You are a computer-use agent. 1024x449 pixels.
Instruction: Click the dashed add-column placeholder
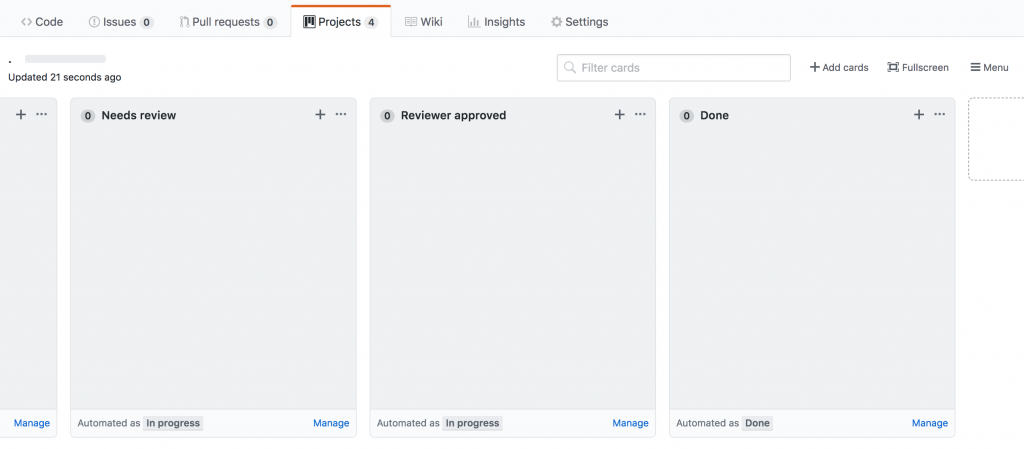coord(996,139)
